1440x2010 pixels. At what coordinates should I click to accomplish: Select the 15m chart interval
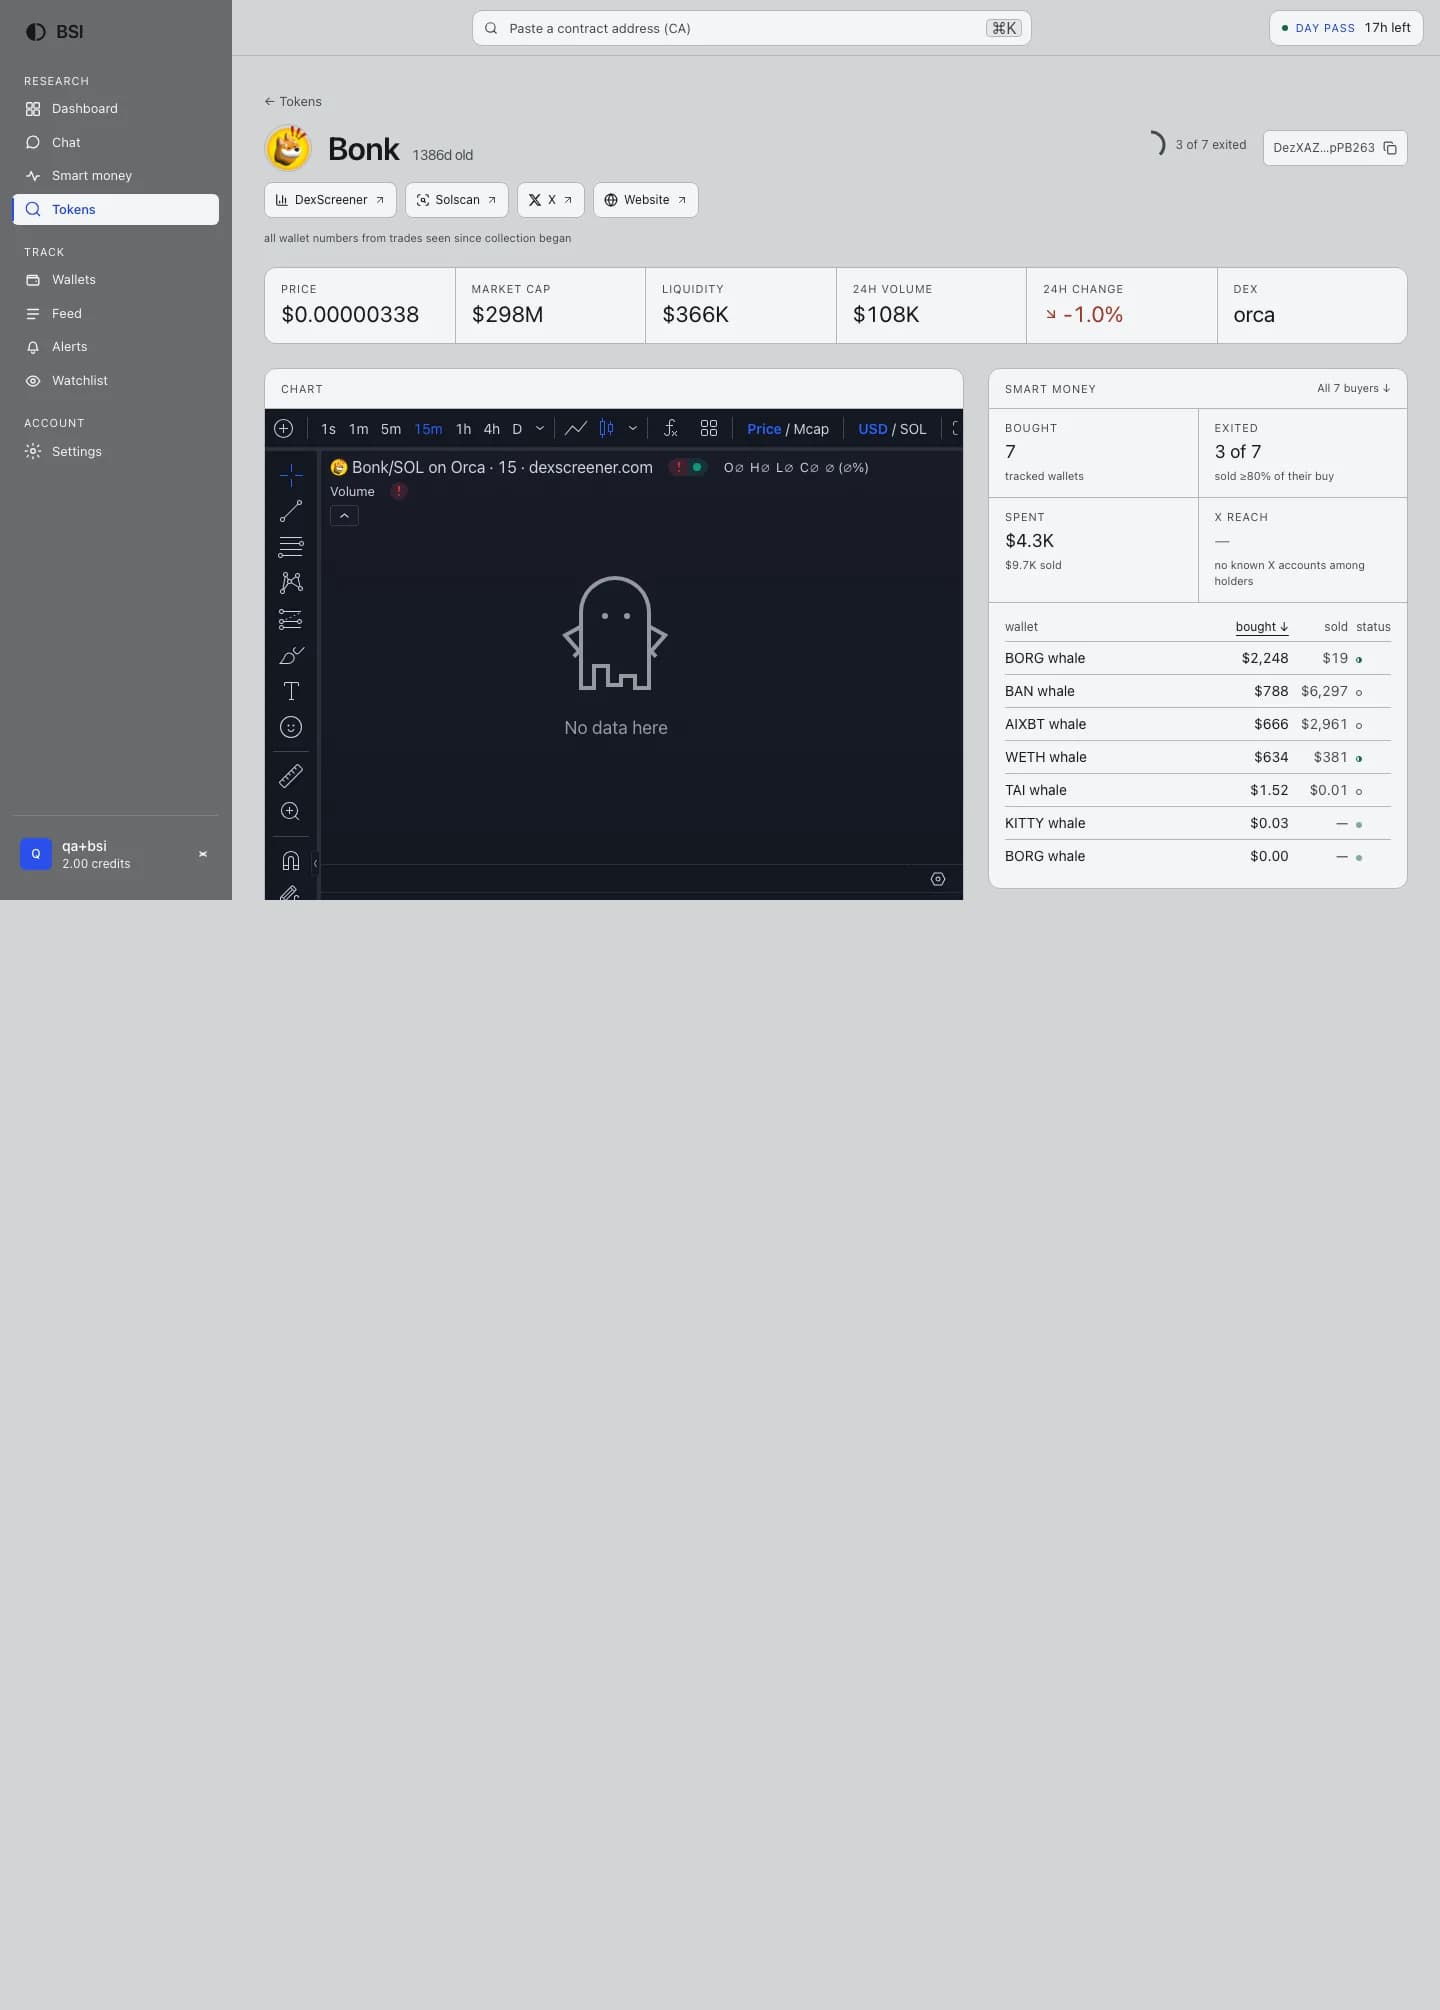pos(428,429)
